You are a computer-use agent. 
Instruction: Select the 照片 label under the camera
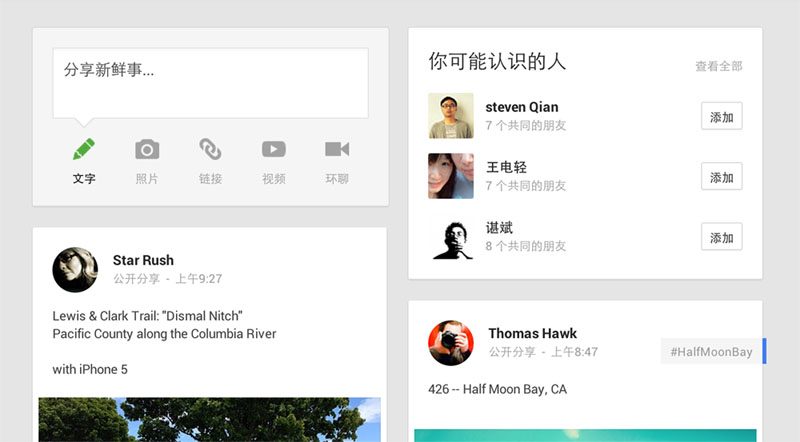(x=147, y=179)
